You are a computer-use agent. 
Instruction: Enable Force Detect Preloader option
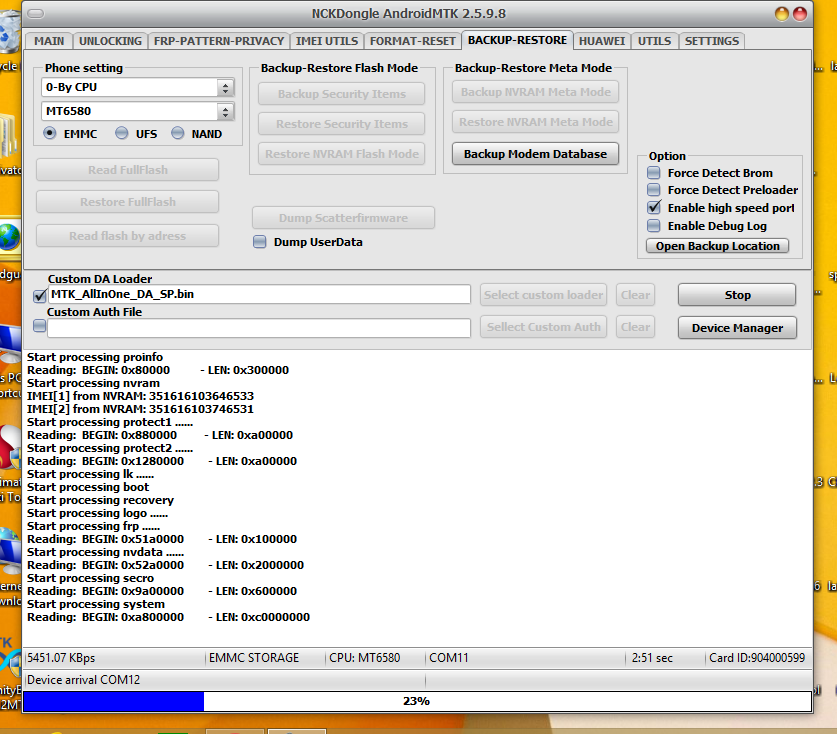pos(653,190)
